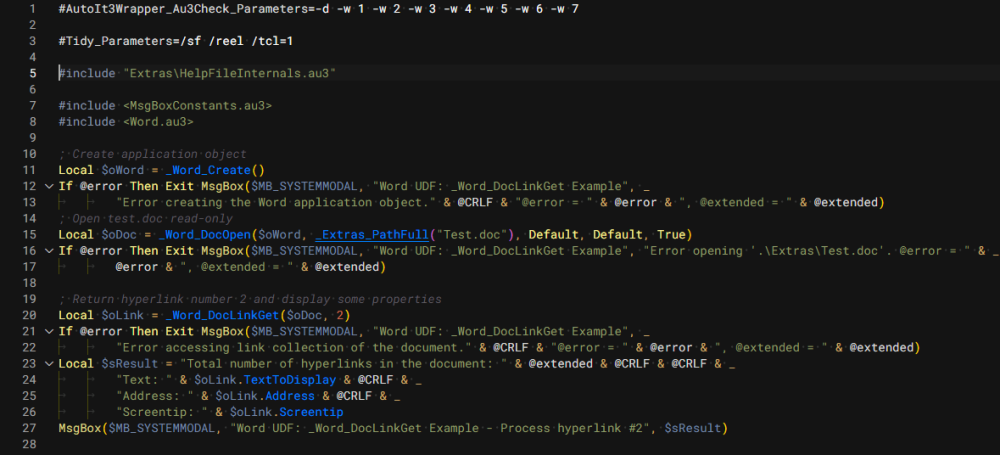Click the $oWord variable declared on line 11

[122, 170]
